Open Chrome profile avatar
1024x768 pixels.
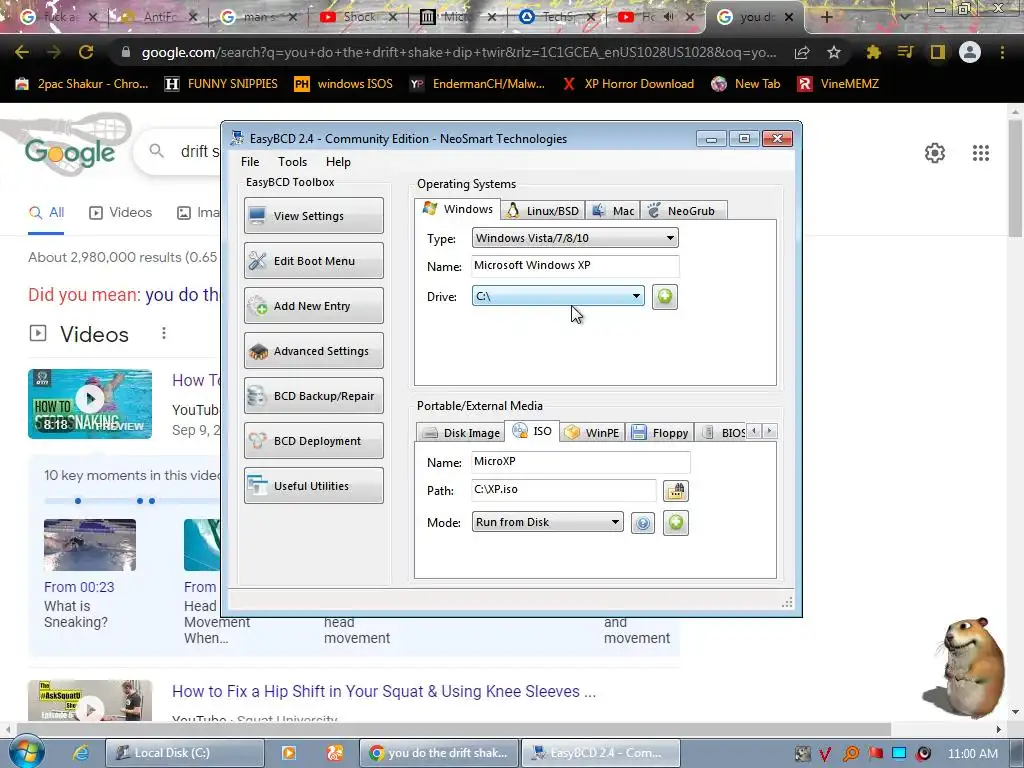970,52
